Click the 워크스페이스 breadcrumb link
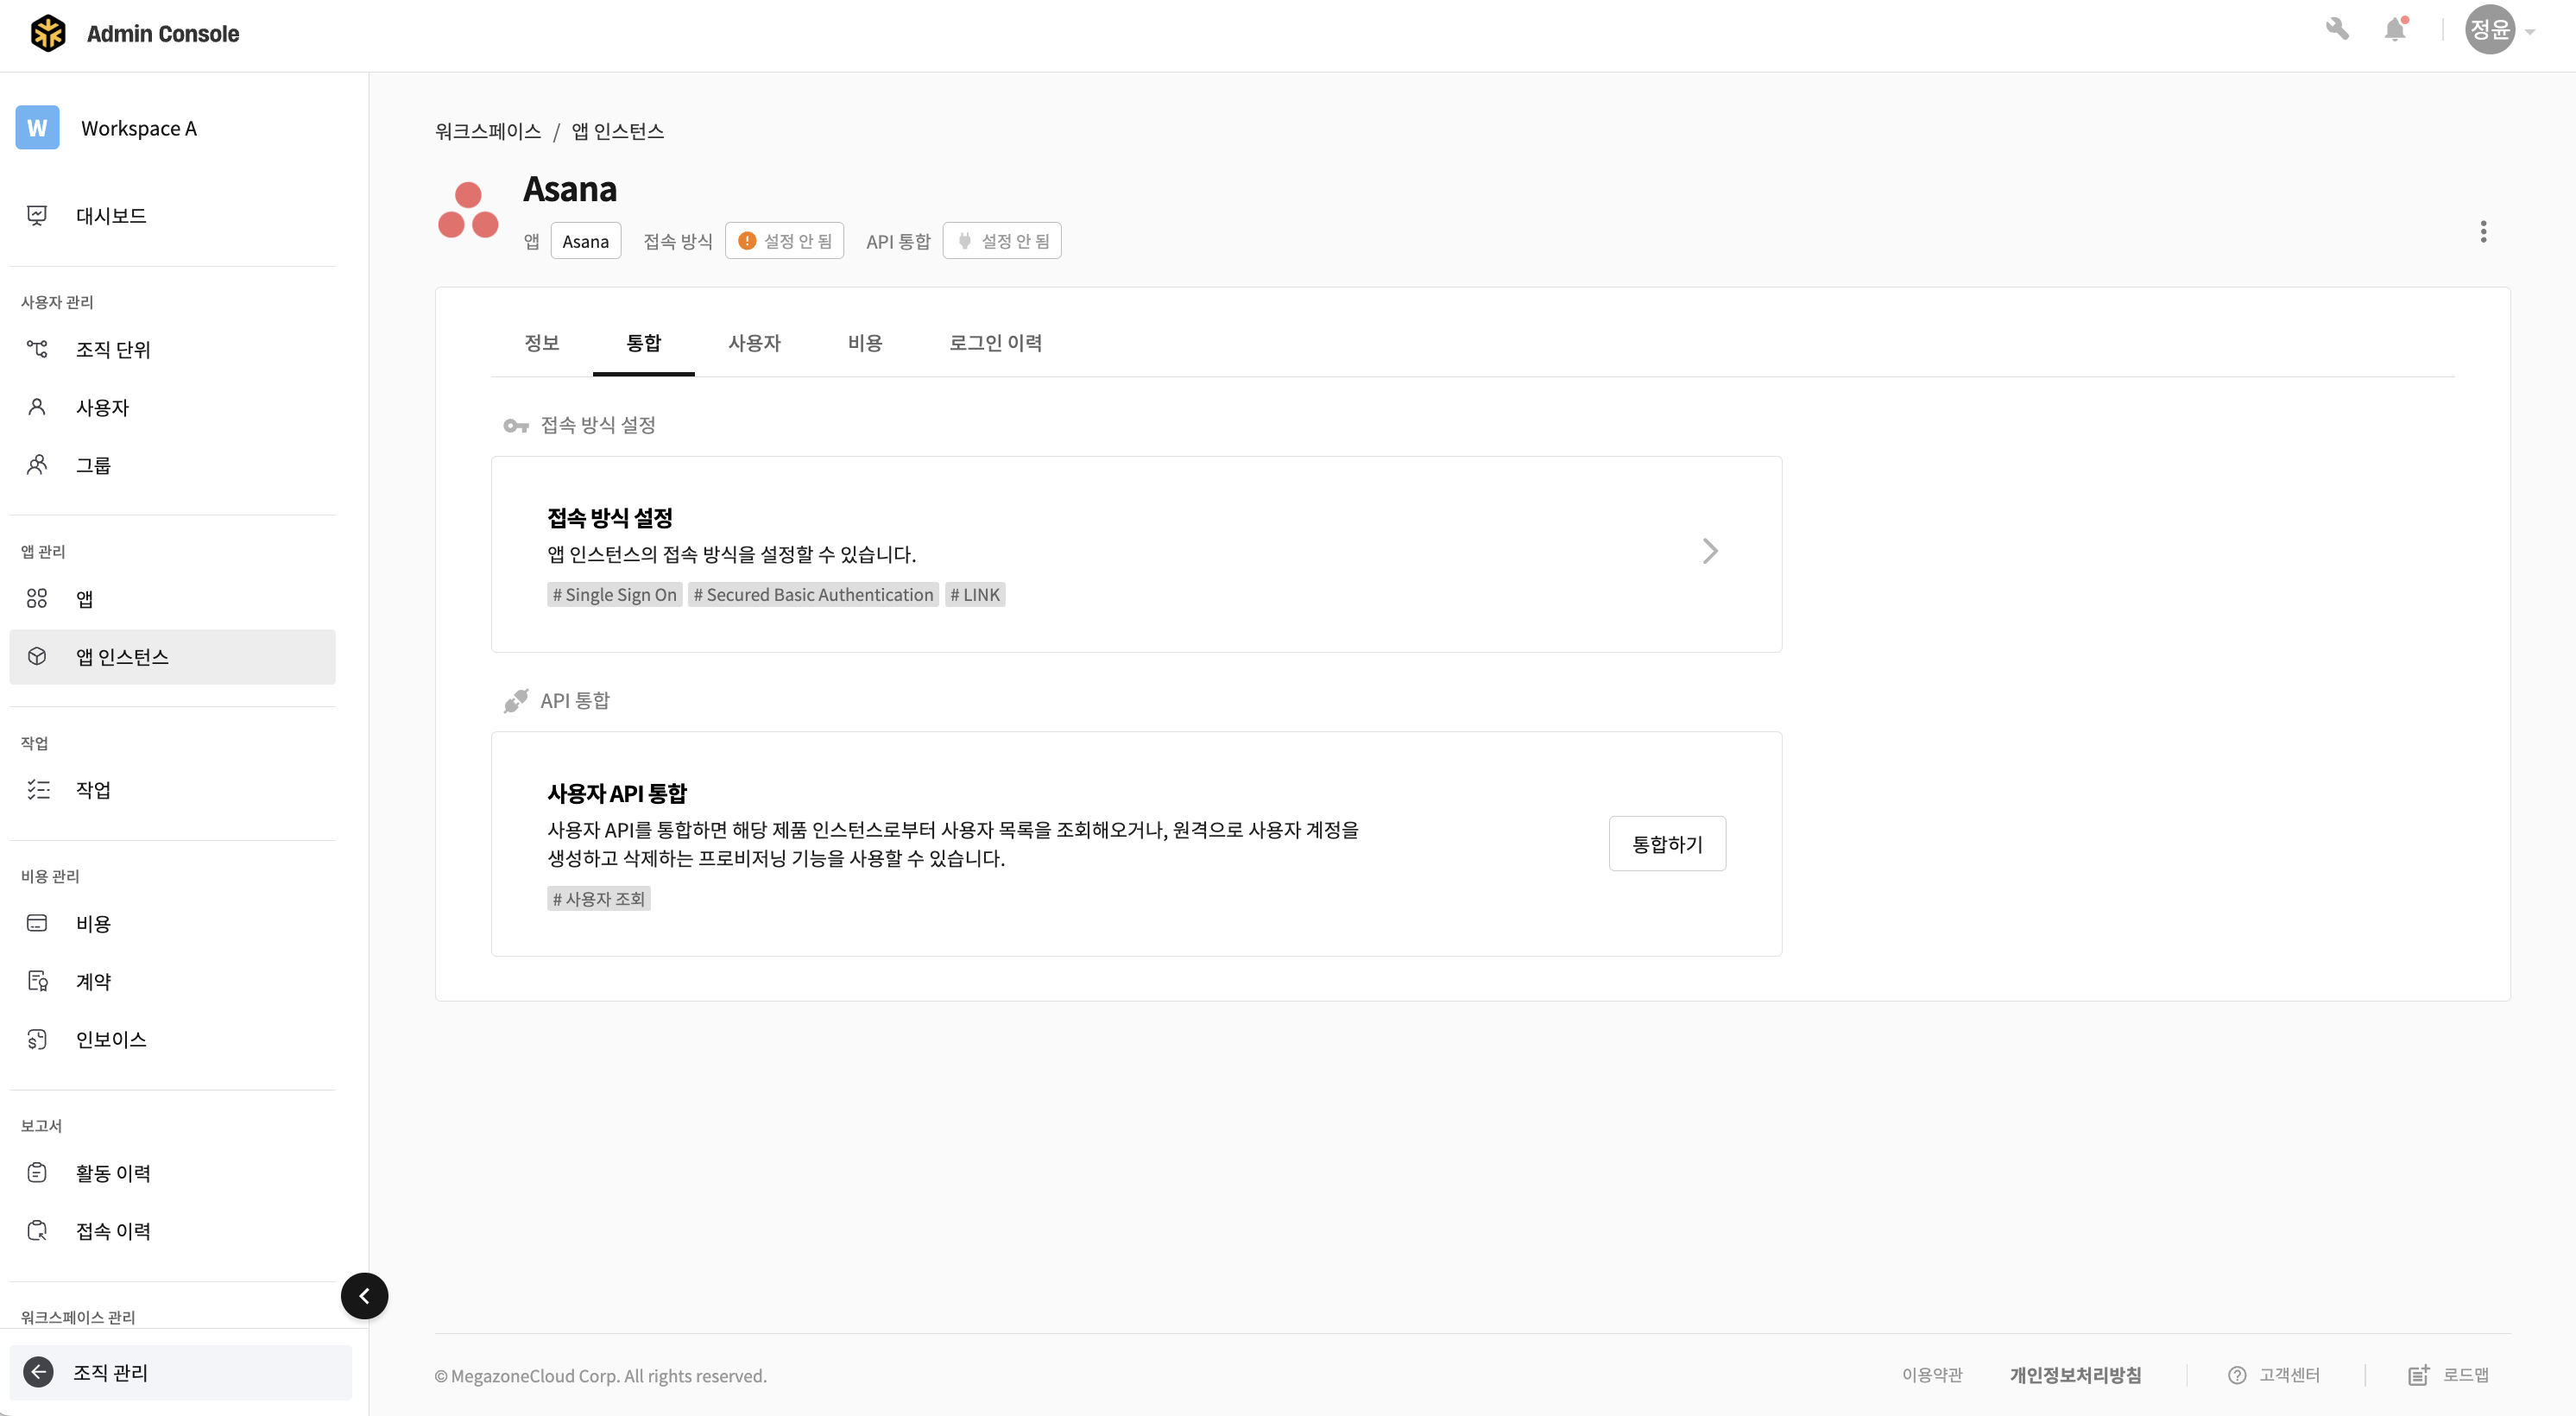The height and width of the screenshot is (1416, 2576). click(x=488, y=131)
